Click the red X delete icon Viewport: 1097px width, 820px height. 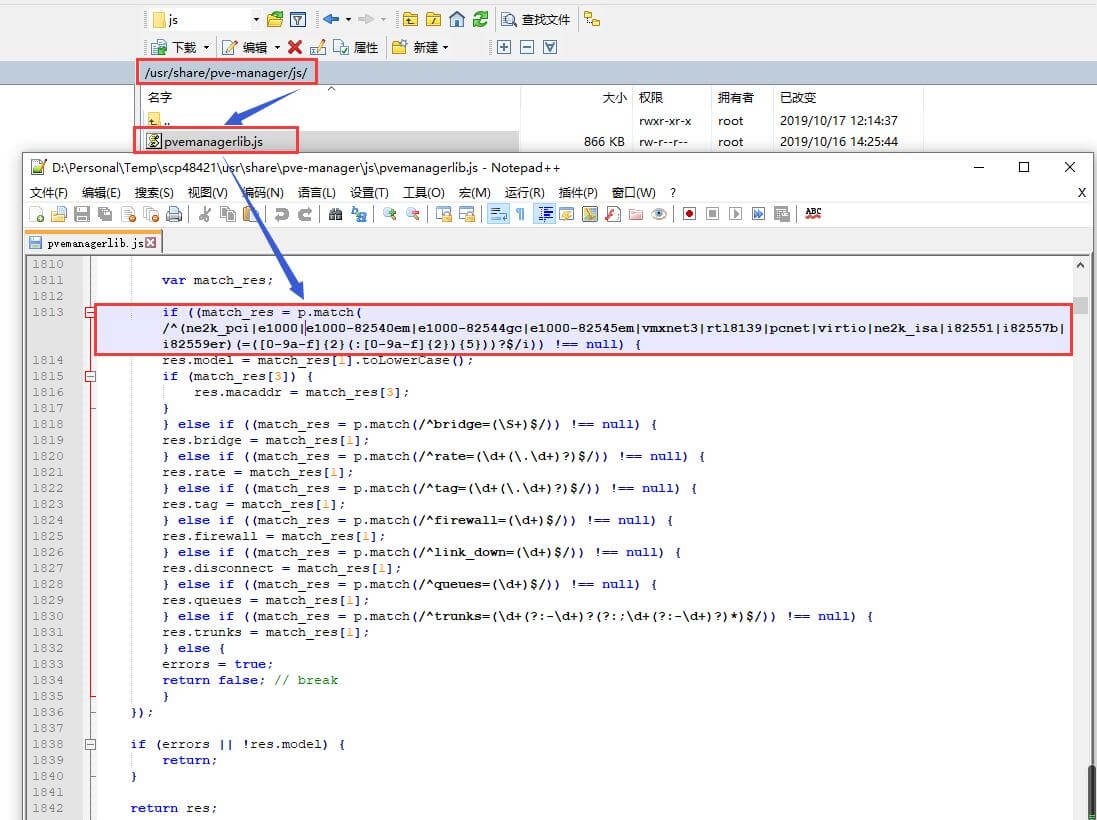coord(294,47)
